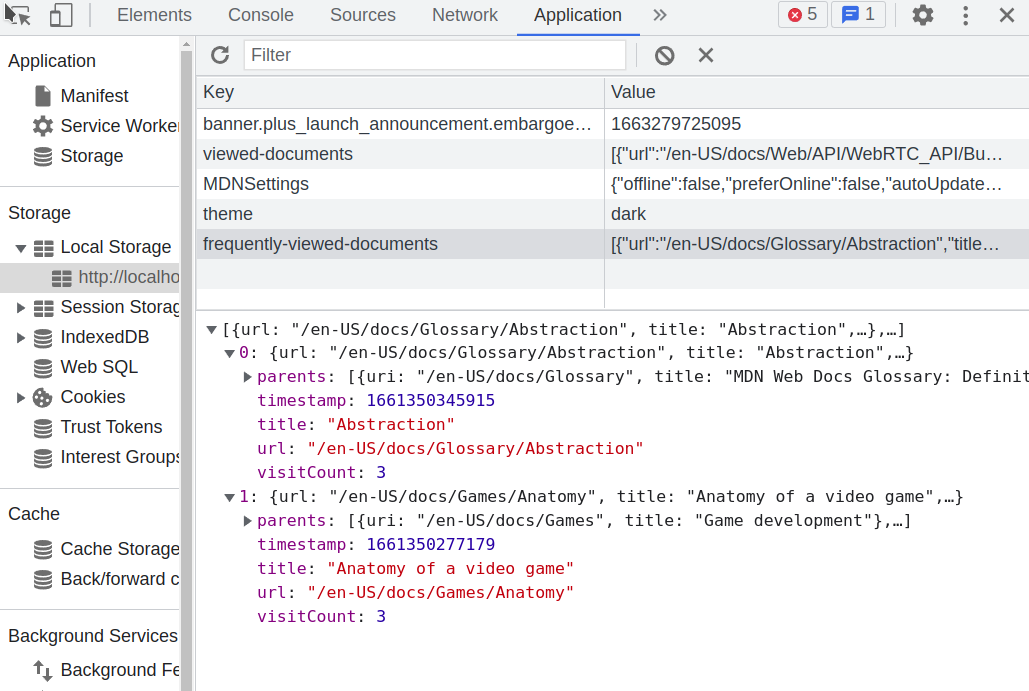
Task: Click the title "Abstraction" property
Action: coord(356,425)
